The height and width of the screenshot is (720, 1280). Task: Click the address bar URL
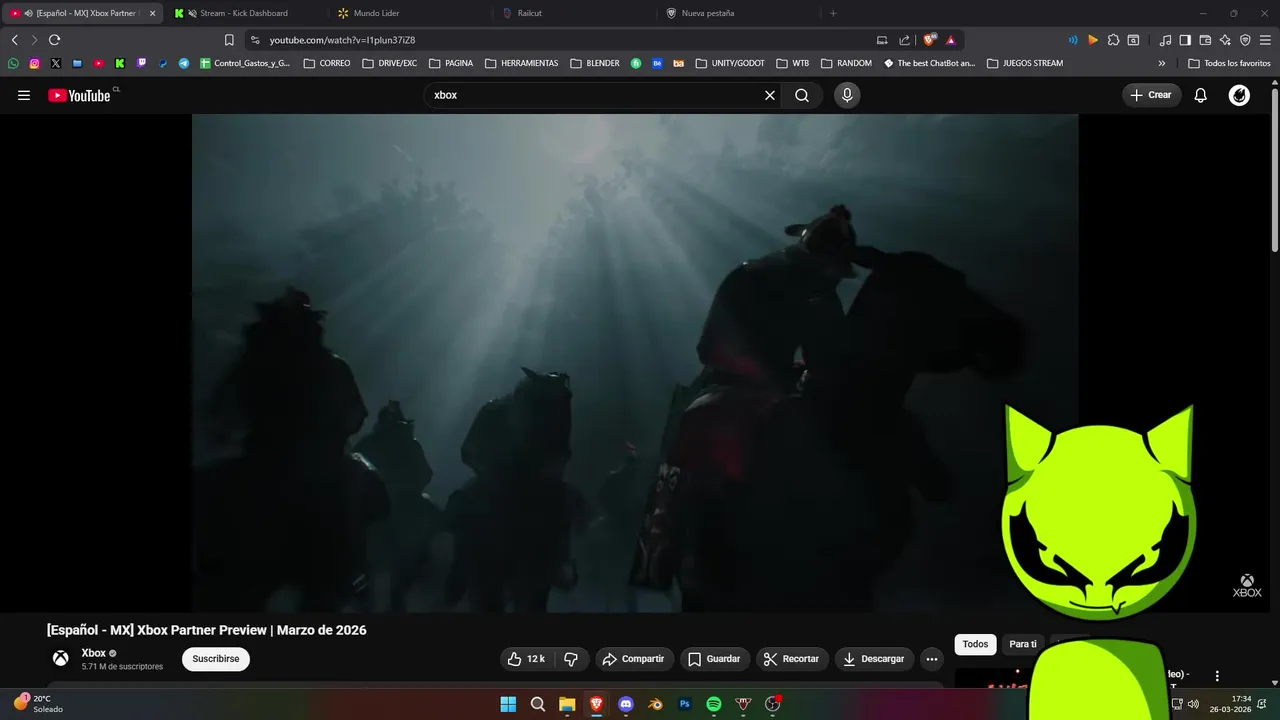pyautogui.click(x=342, y=40)
